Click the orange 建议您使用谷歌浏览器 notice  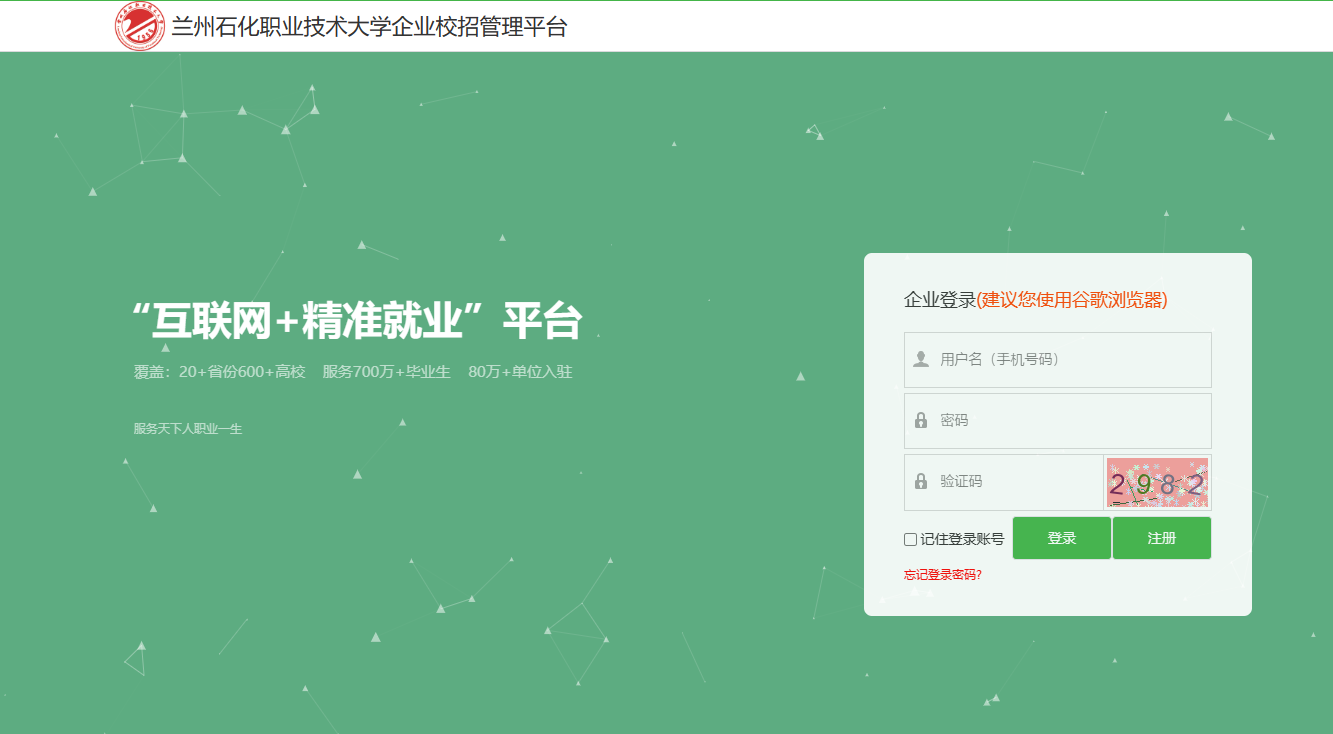[1071, 300]
